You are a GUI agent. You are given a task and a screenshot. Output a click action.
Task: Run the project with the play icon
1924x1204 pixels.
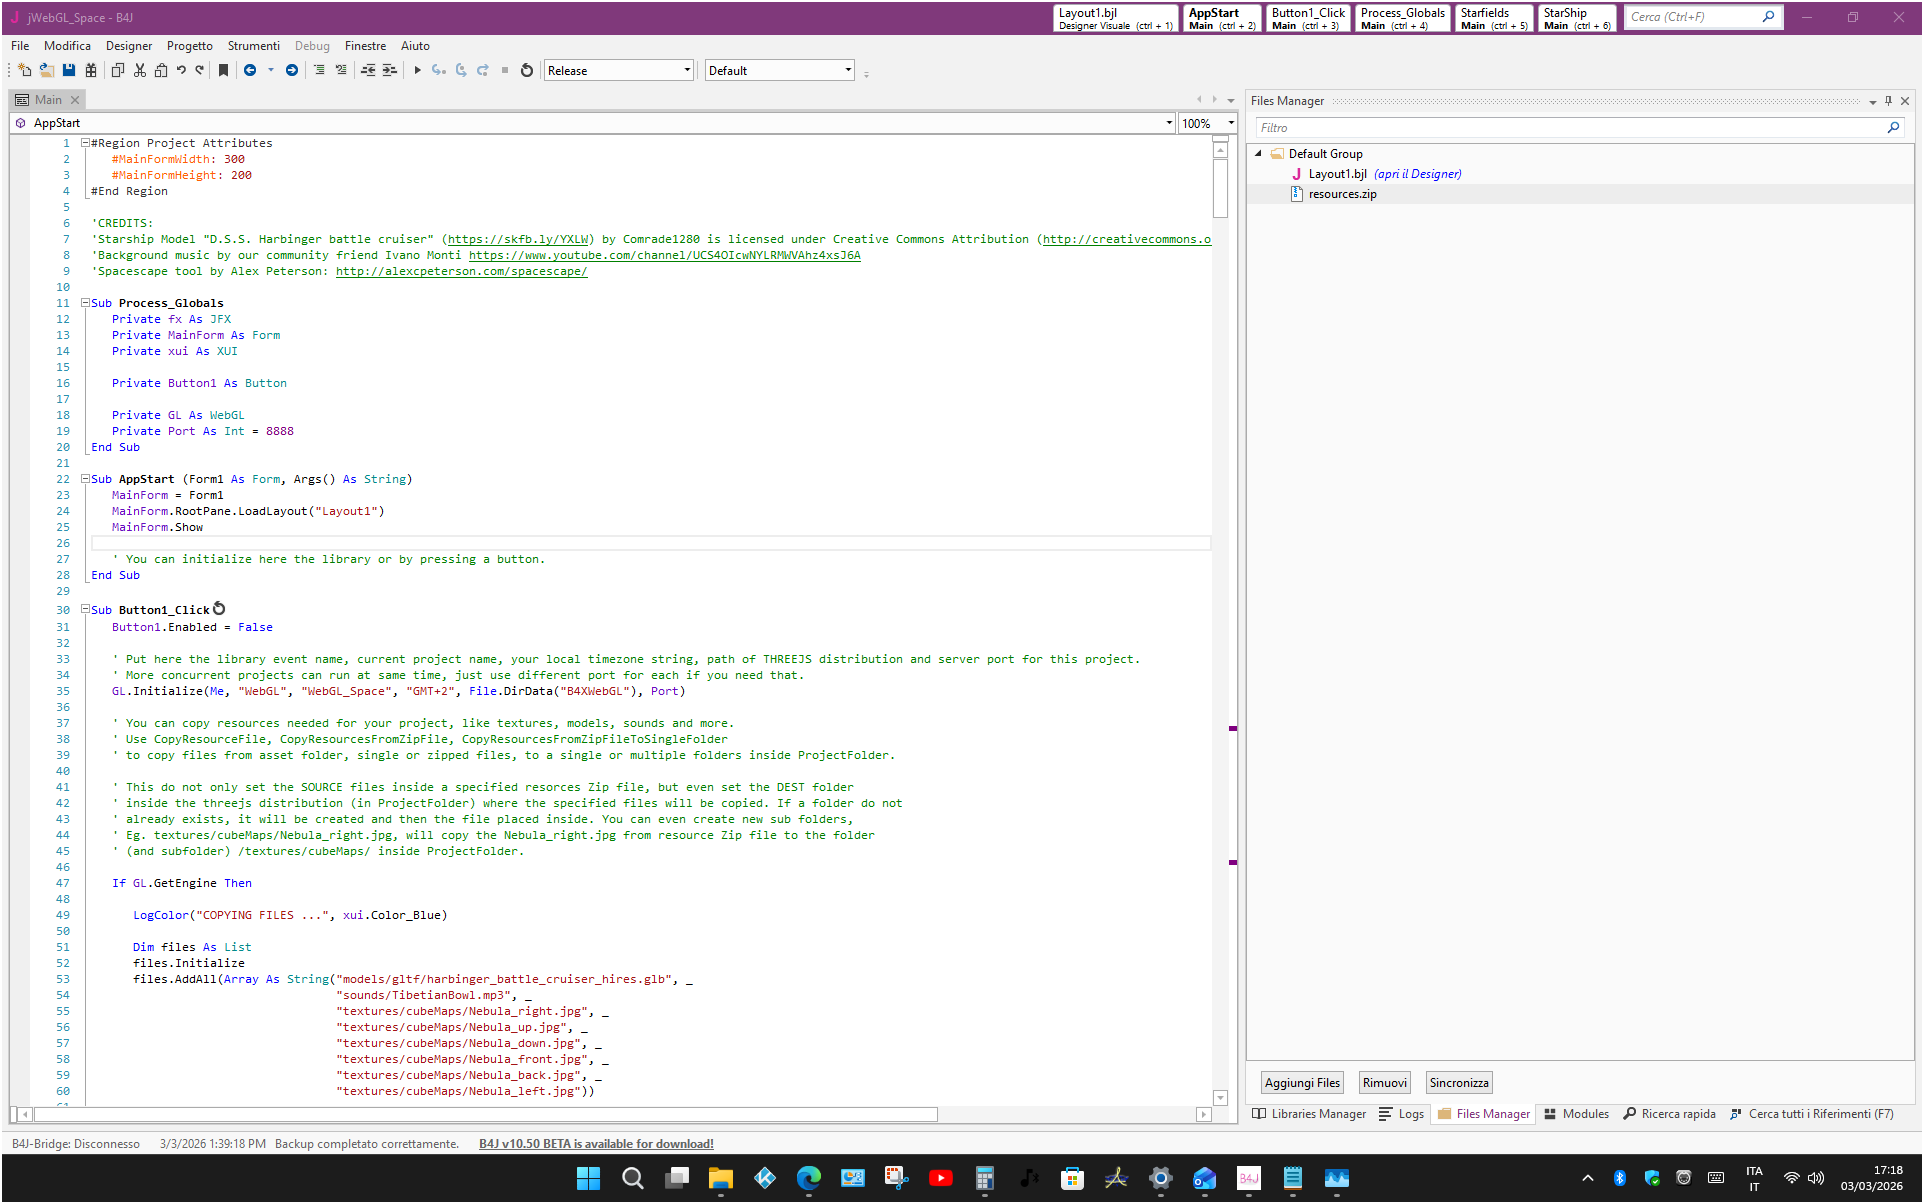click(x=418, y=70)
